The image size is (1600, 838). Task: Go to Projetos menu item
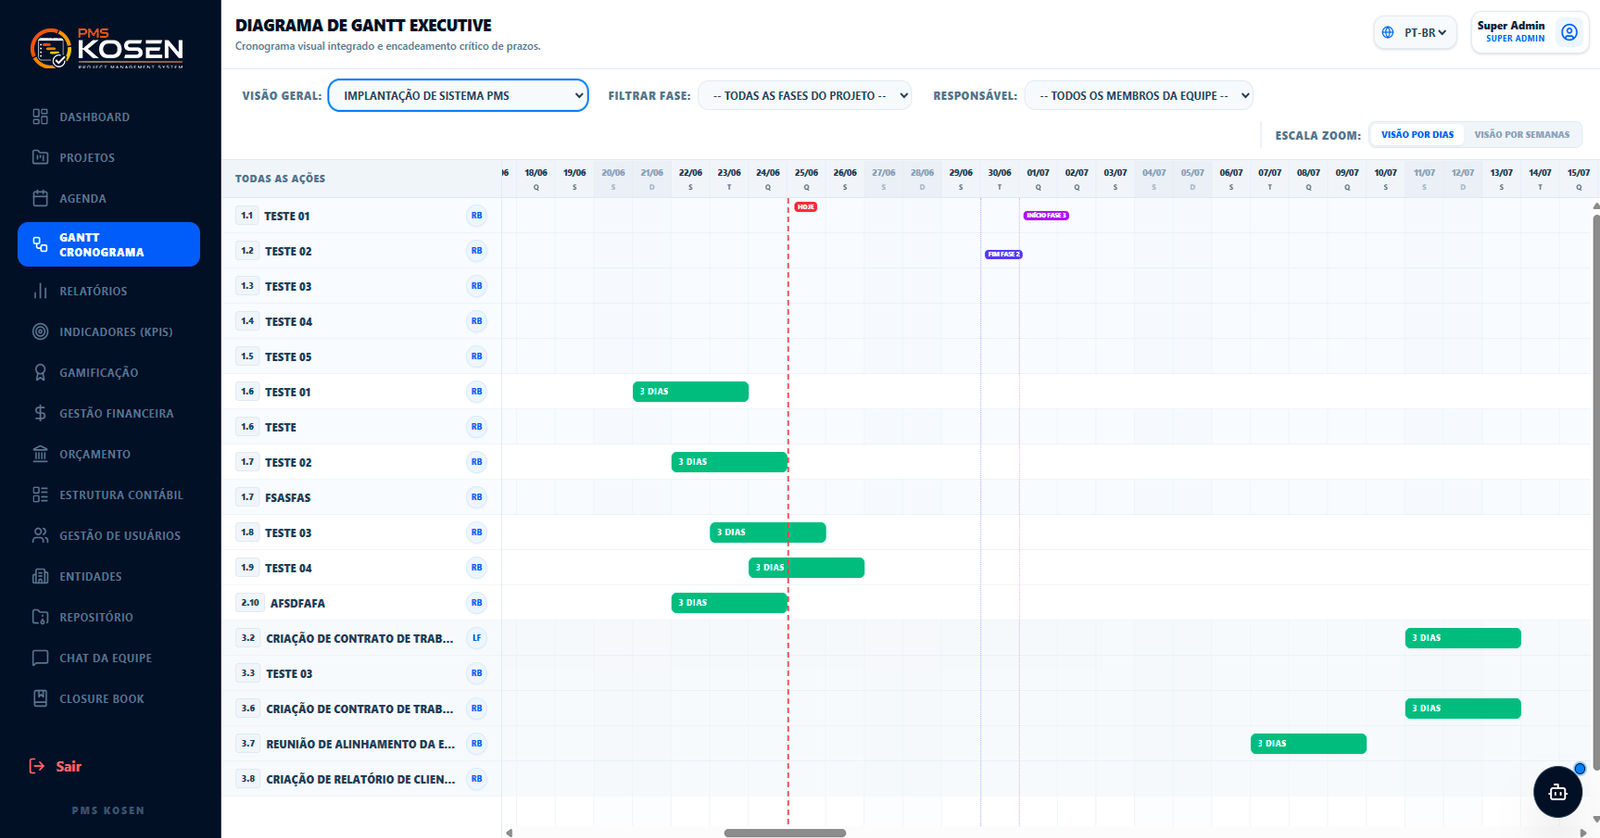click(108, 157)
